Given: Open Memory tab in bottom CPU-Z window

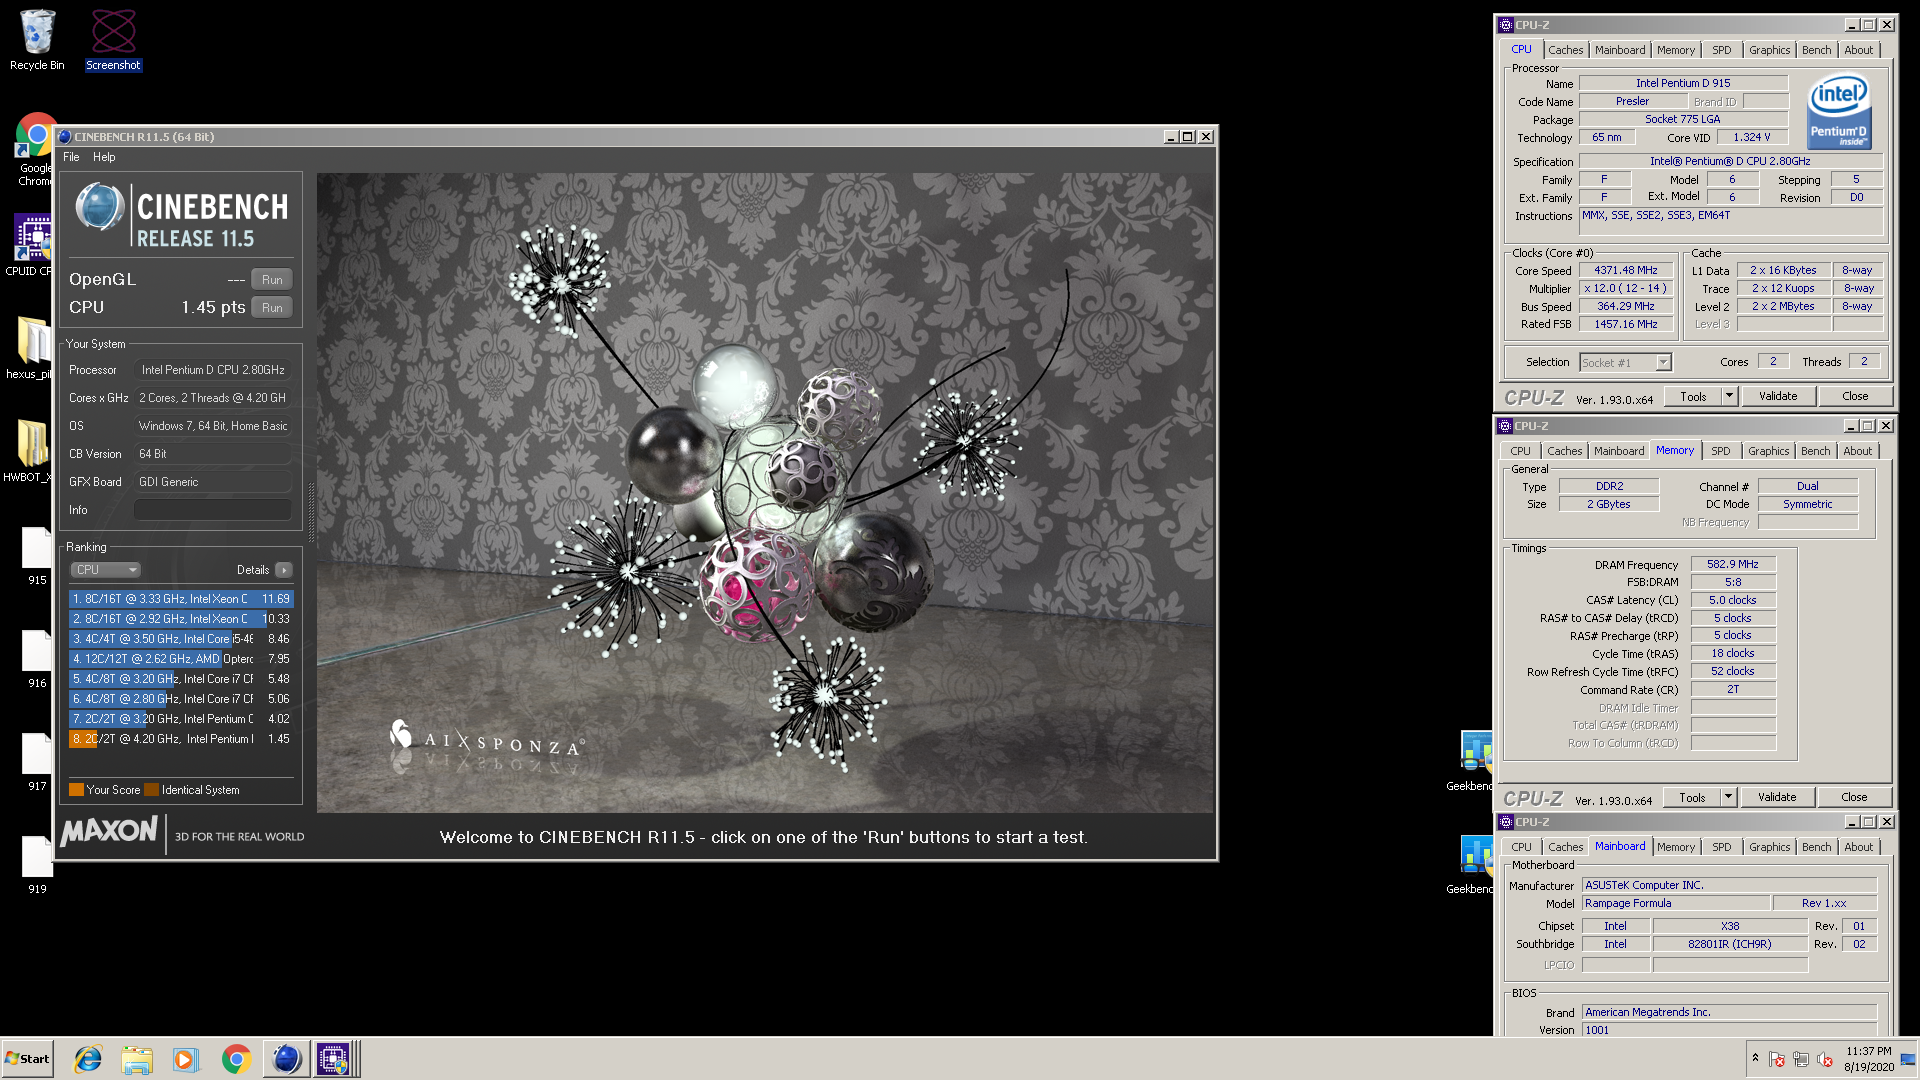Looking at the screenshot, I should (1675, 847).
